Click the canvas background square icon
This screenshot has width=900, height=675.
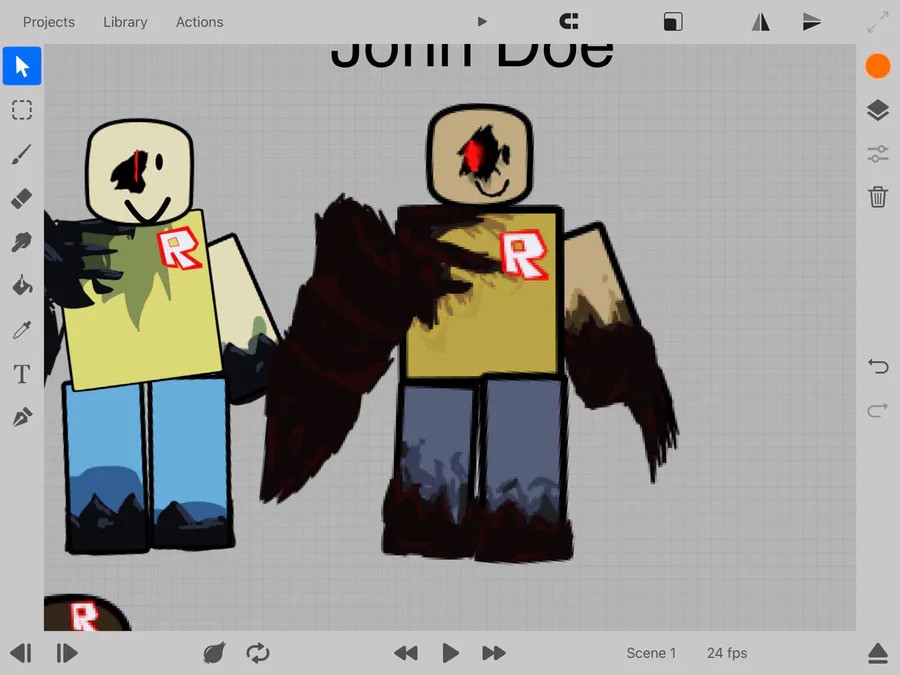pyautogui.click(x=673, y=22)
